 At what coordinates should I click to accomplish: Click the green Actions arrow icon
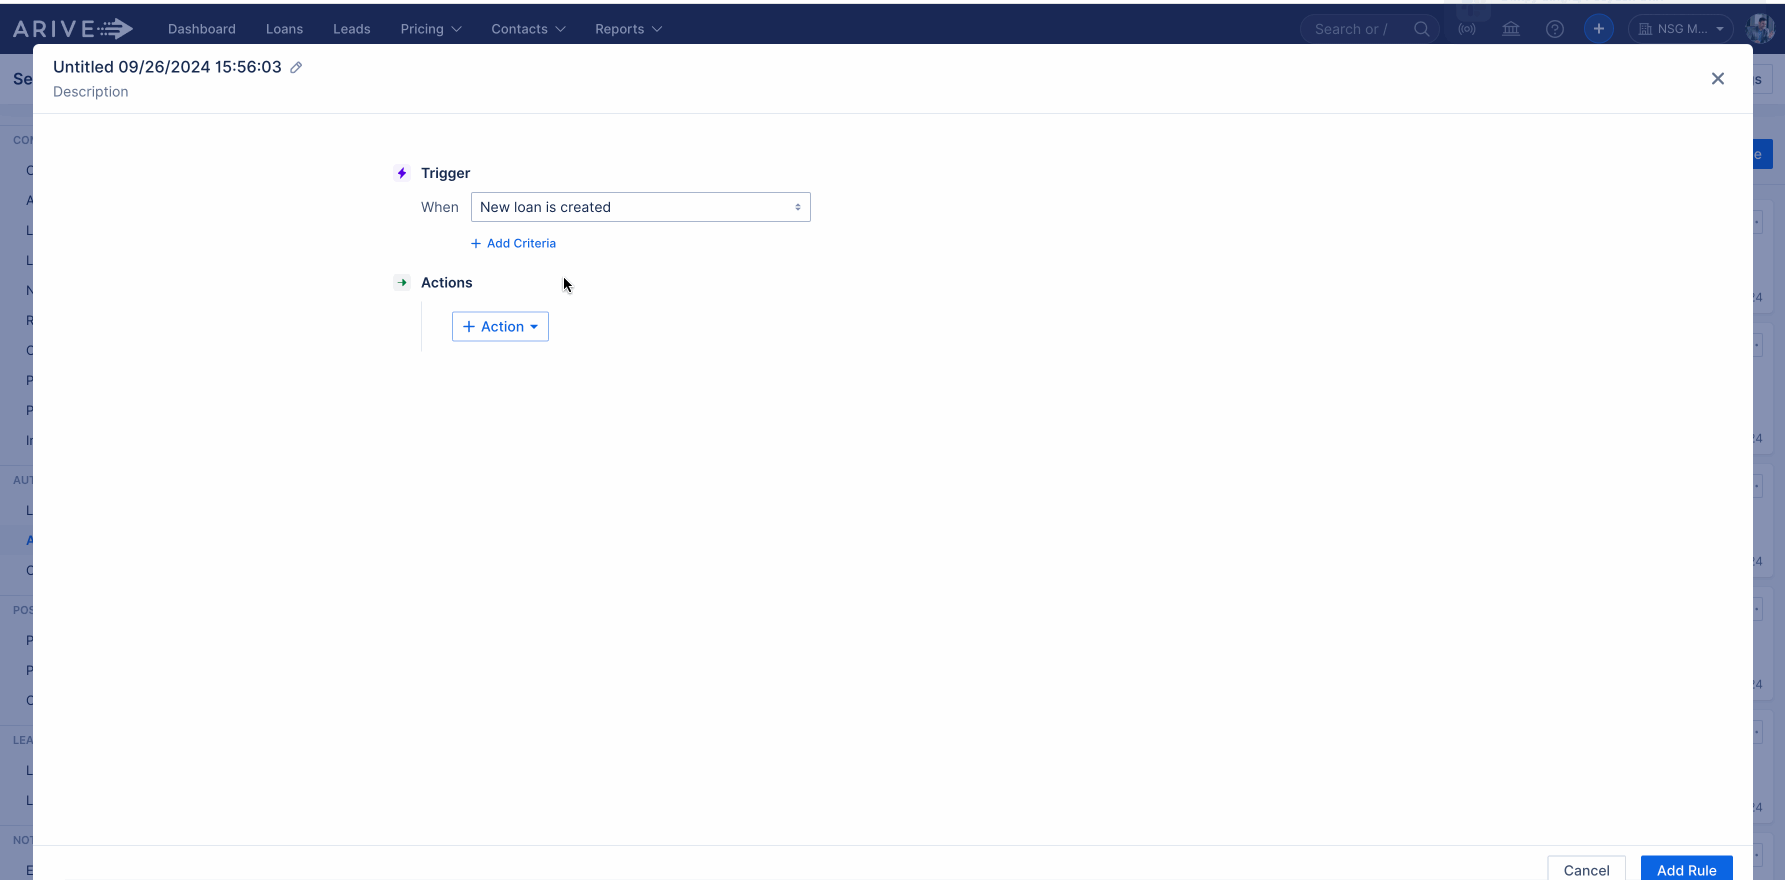coord(402,283)
